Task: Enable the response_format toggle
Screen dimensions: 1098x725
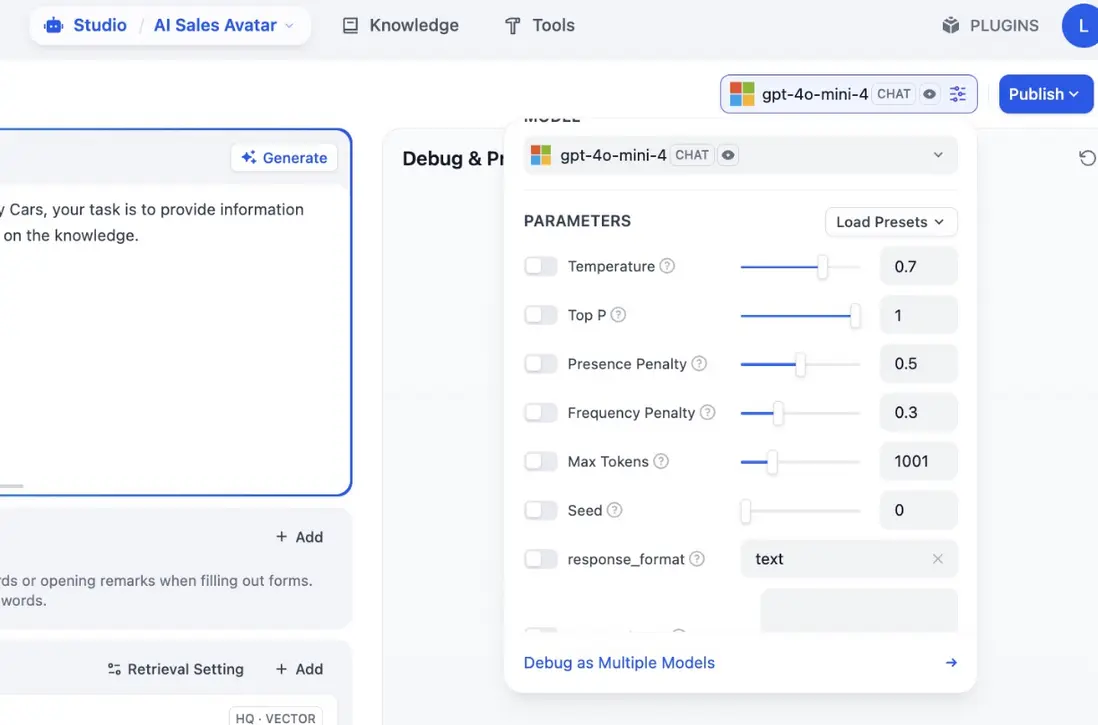Action: (541, 559)
